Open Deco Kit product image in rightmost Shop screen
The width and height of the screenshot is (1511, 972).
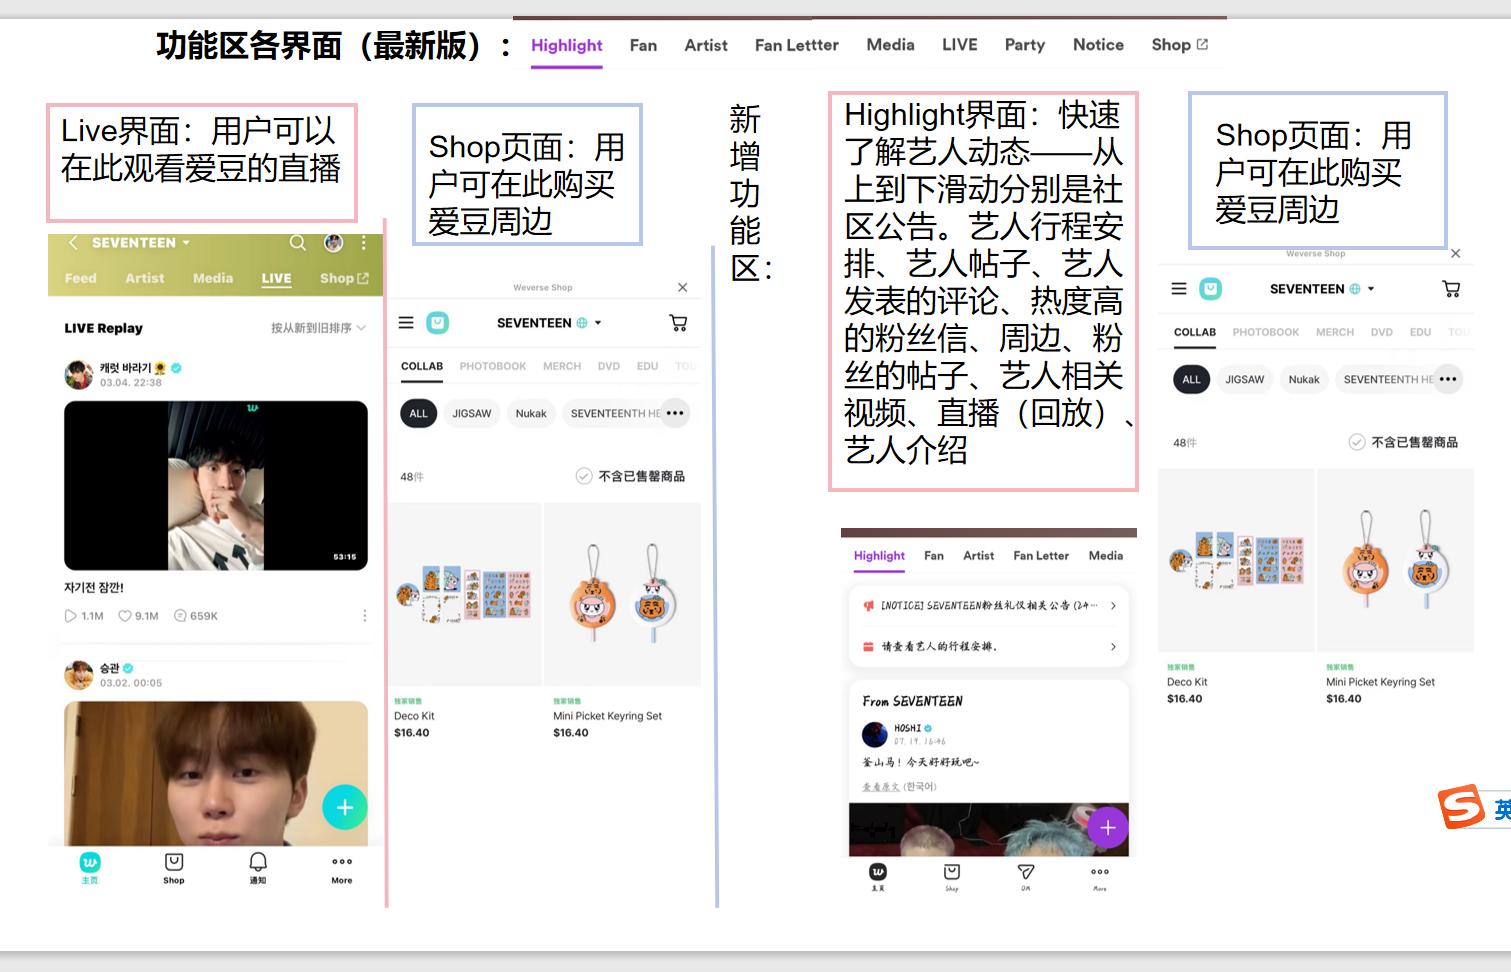[1236, 560]
